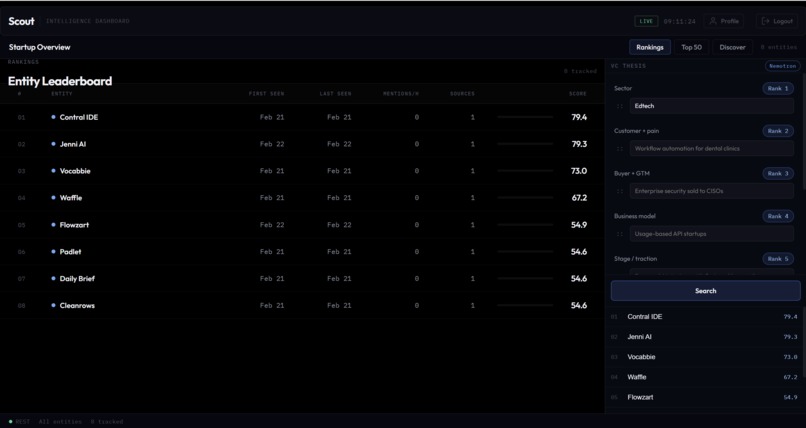Click the Rank 4 badge for Business model
This screenshot has height=428, width=806.
coord(778,216)
